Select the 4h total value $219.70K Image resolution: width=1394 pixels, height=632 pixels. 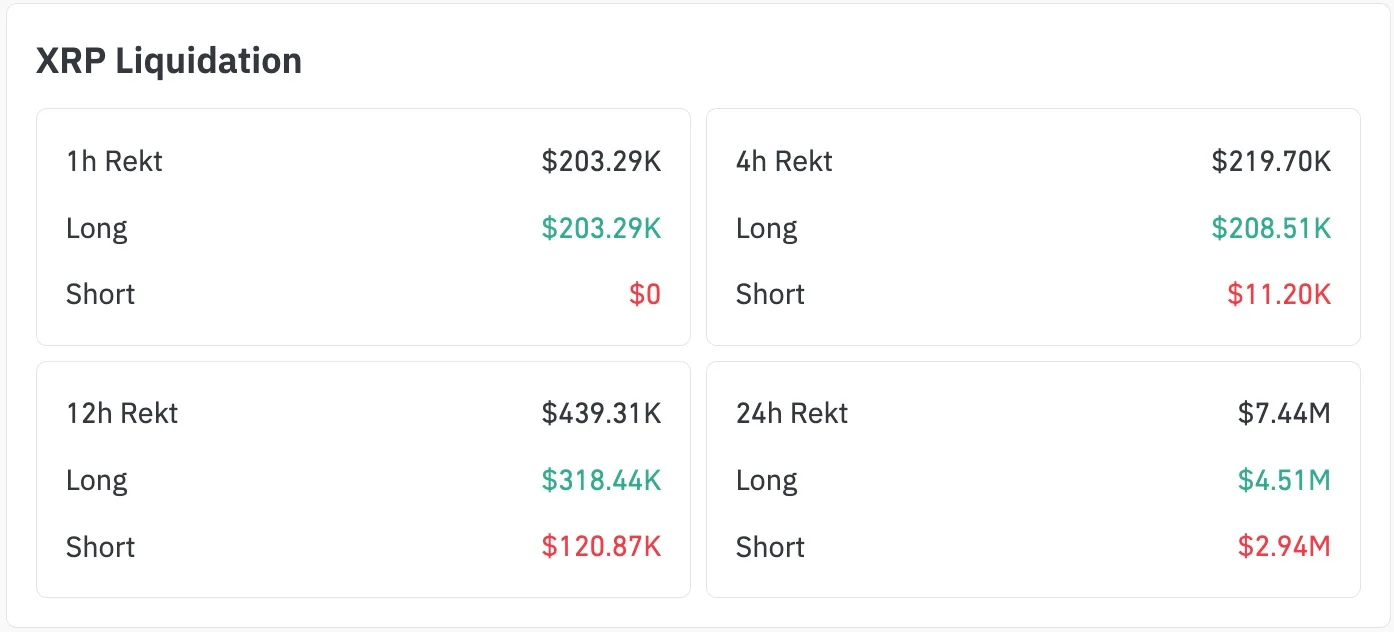1271,161
